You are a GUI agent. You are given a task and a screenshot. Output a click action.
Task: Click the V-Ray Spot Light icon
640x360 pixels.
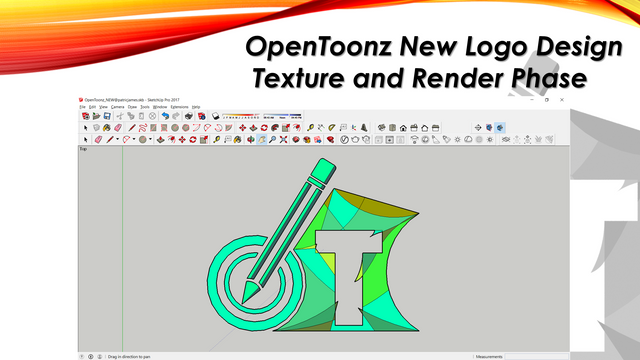(x=436, y=140)
